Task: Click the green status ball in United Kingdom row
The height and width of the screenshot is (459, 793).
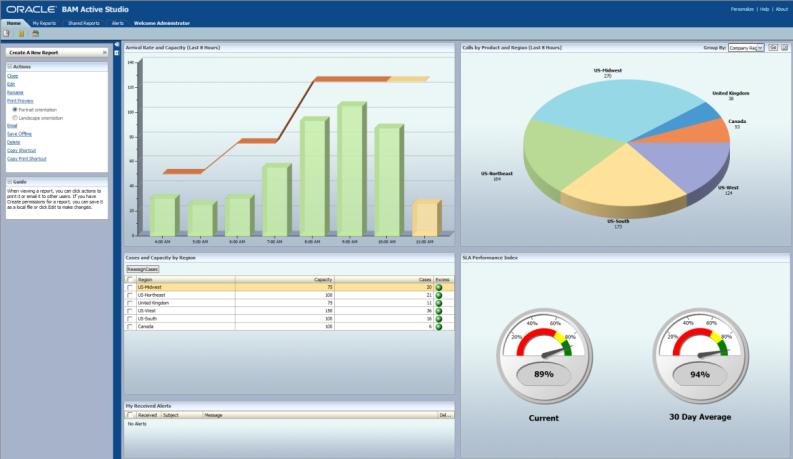Action: point(438,303)
